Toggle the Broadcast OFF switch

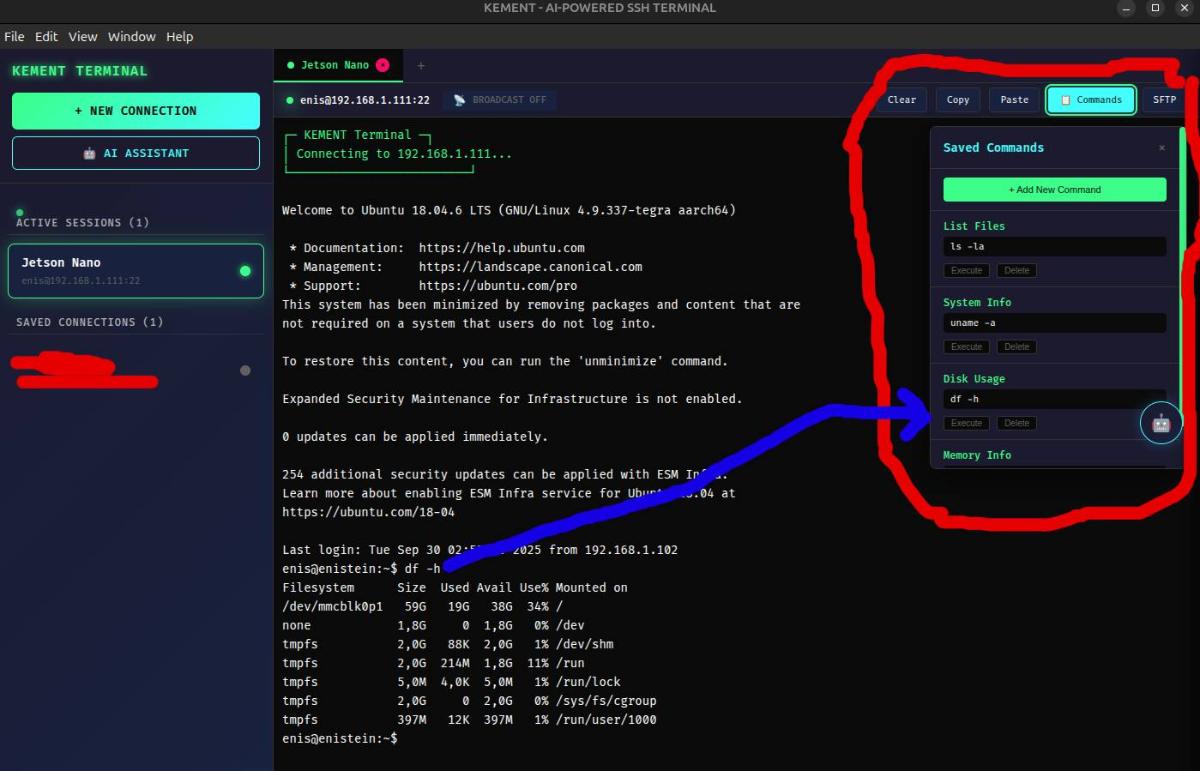click(500, 100)
